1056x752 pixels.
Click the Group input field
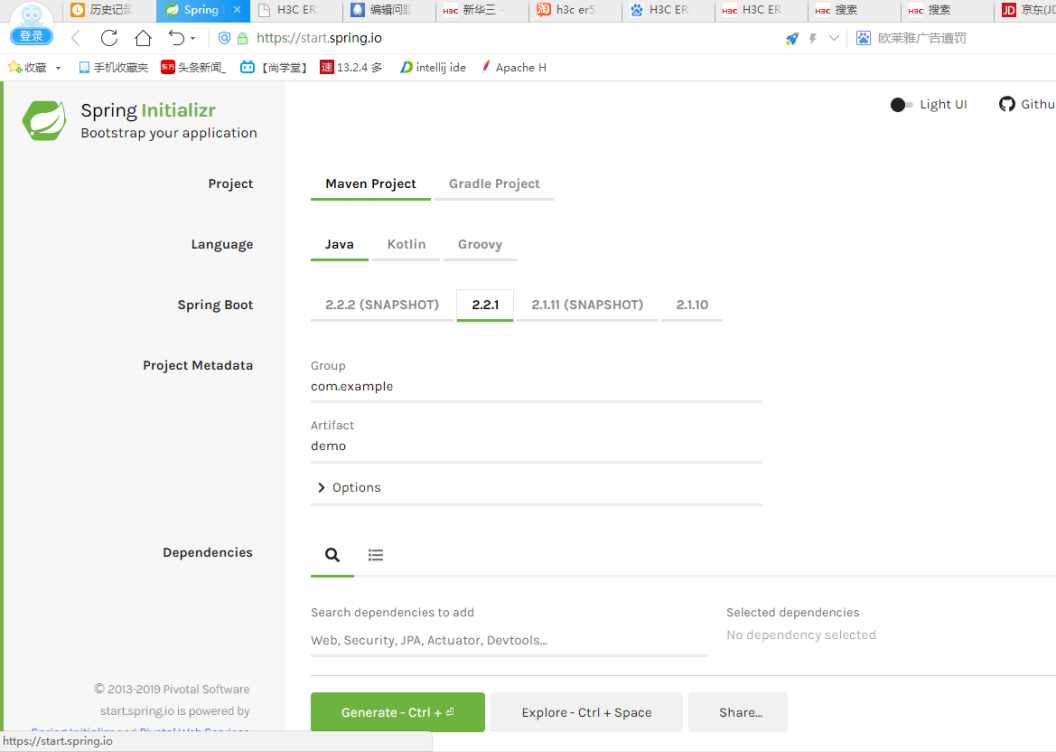pos(536,386)
